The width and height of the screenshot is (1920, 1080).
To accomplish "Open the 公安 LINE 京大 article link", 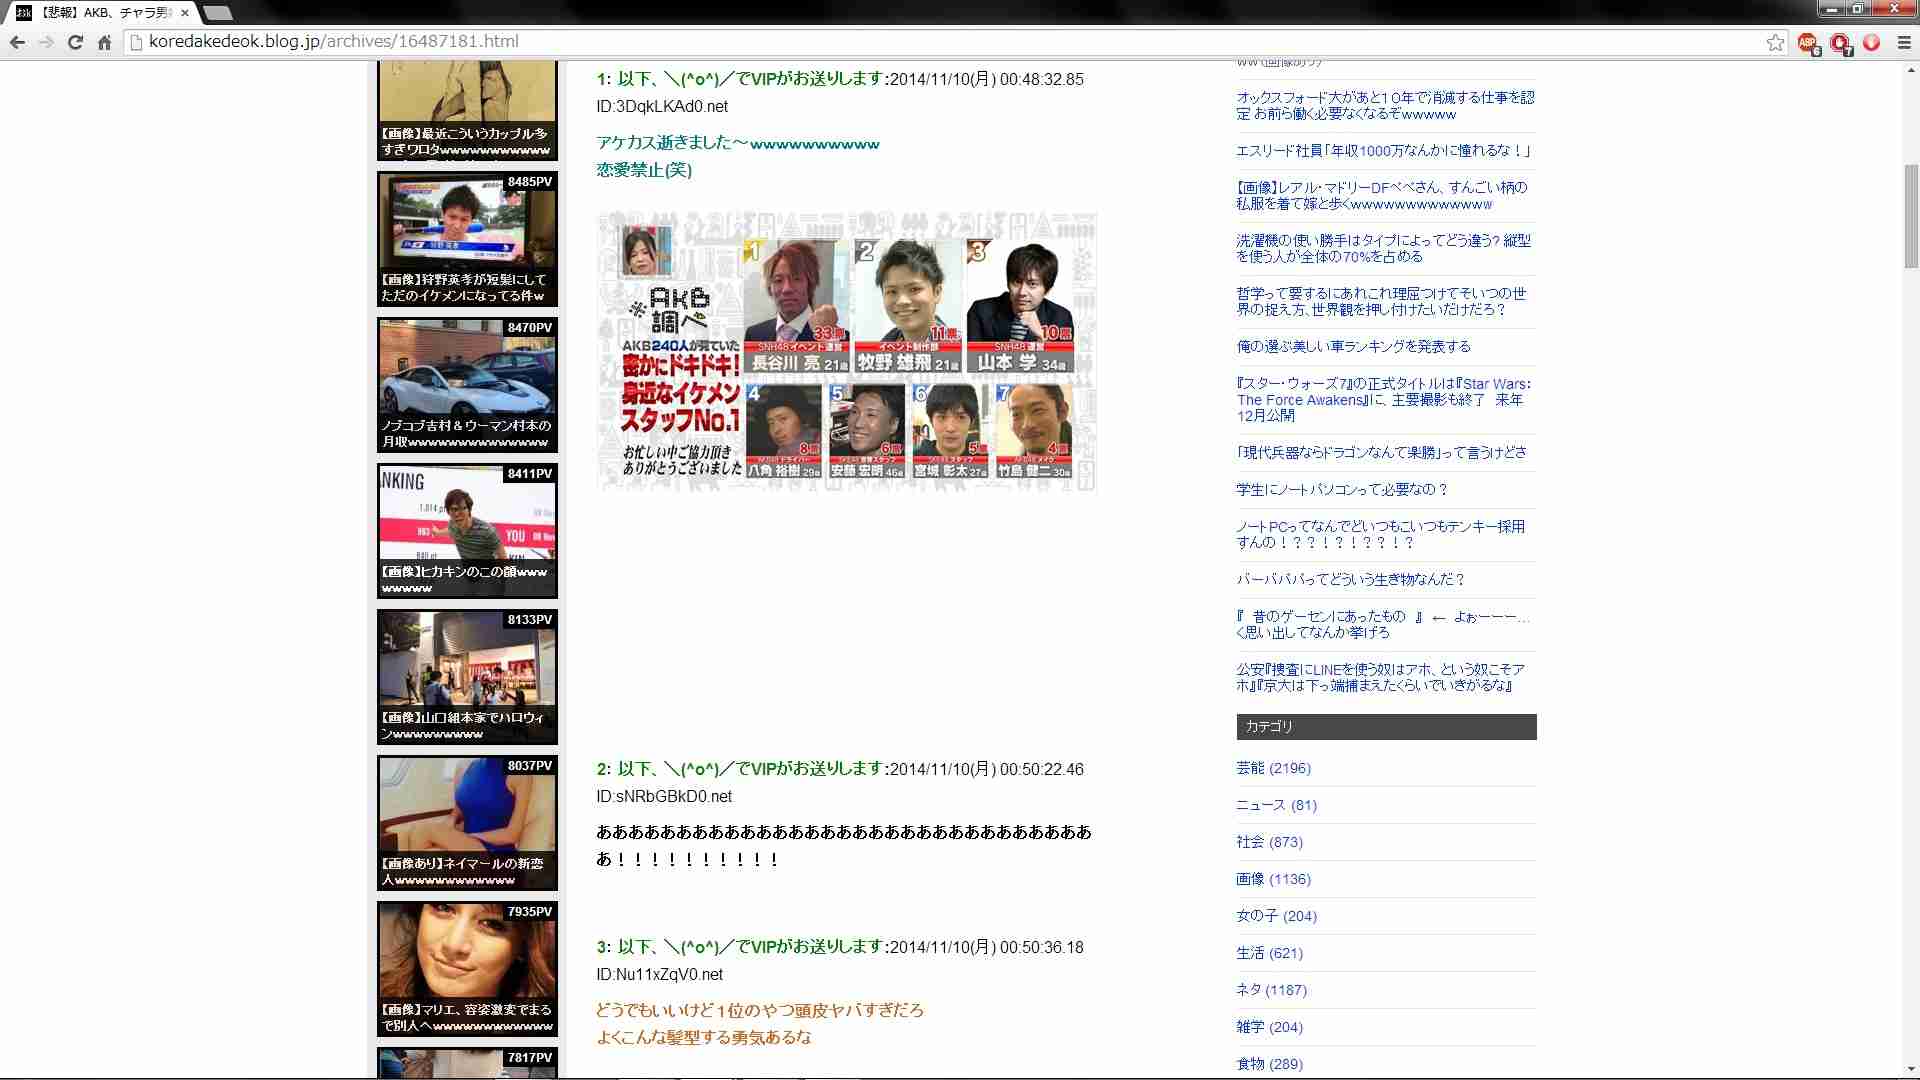I will 1380,677.
